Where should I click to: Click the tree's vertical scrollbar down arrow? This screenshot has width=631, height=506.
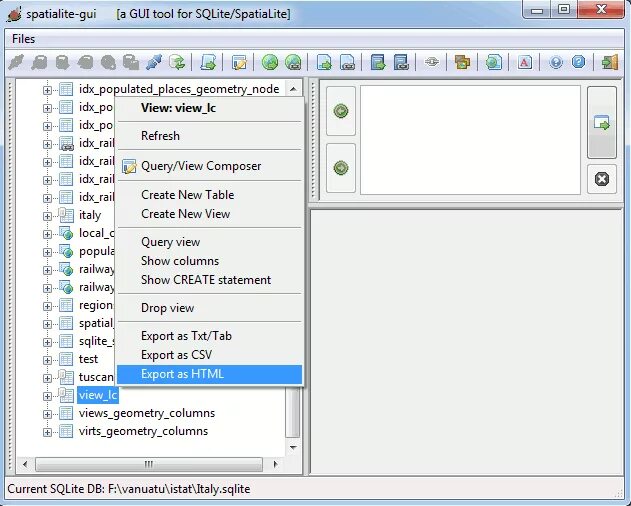pyautogui.click(x=293, y=447)
